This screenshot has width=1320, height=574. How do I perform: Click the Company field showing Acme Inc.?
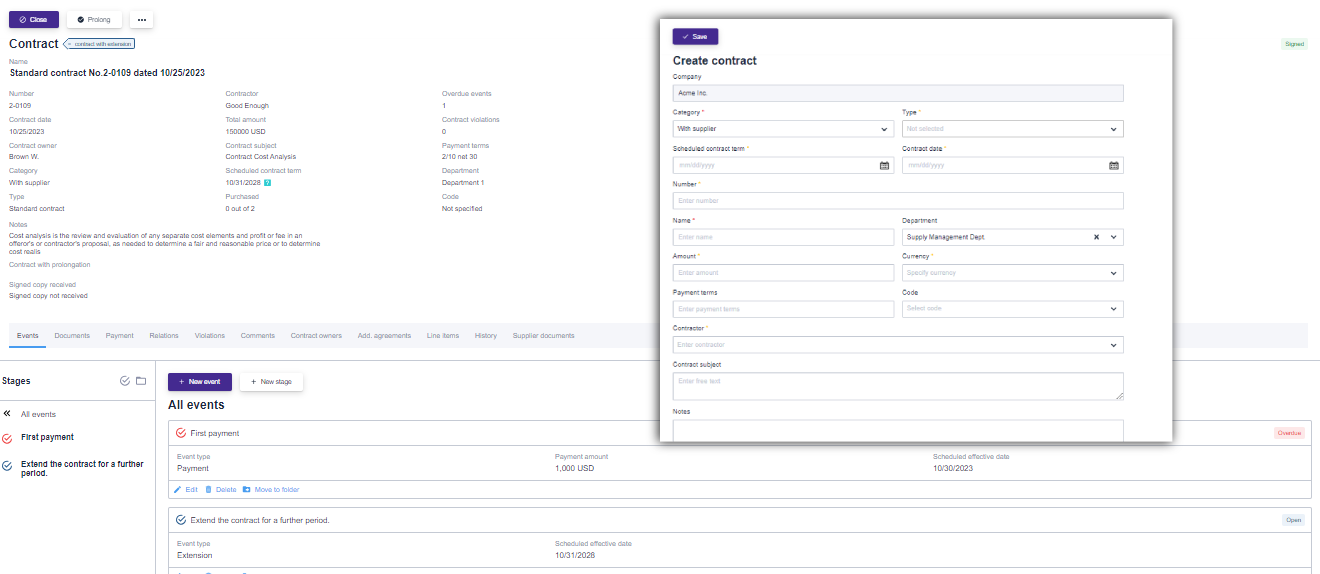pyautogui.click(x=898, y=93)
